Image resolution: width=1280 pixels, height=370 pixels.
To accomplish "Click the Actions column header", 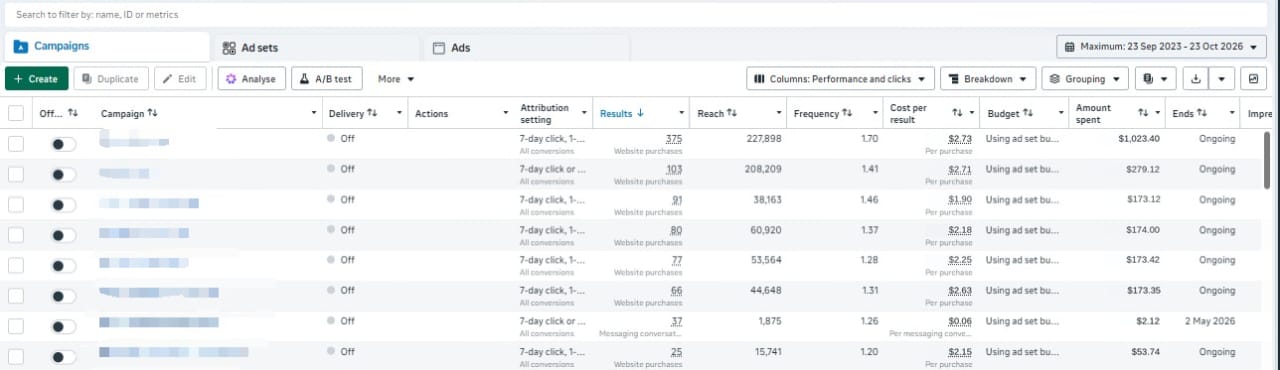I will coord(431,114).
